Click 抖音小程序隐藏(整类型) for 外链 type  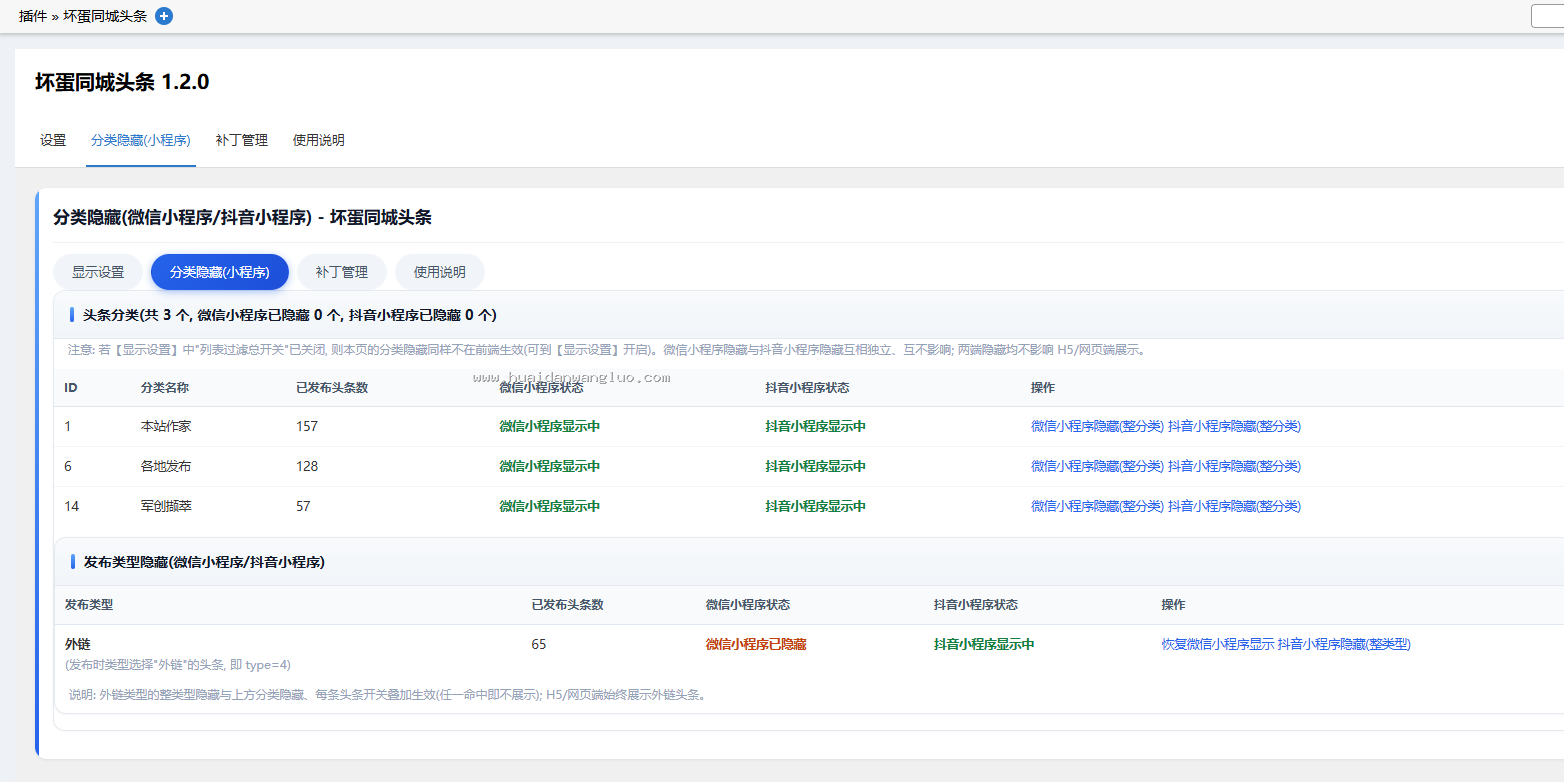click(x=1344, y=644)
